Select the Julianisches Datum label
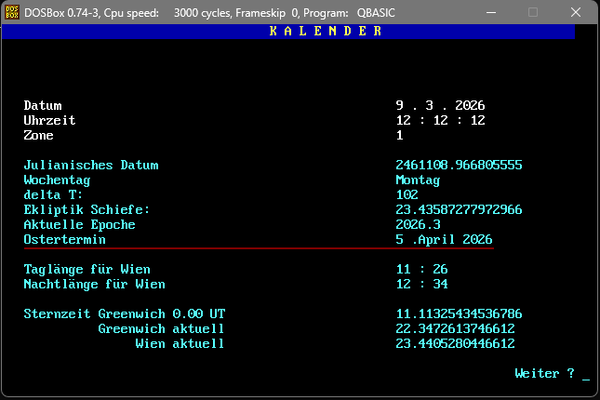600x400 pixels. pos(91,165)
